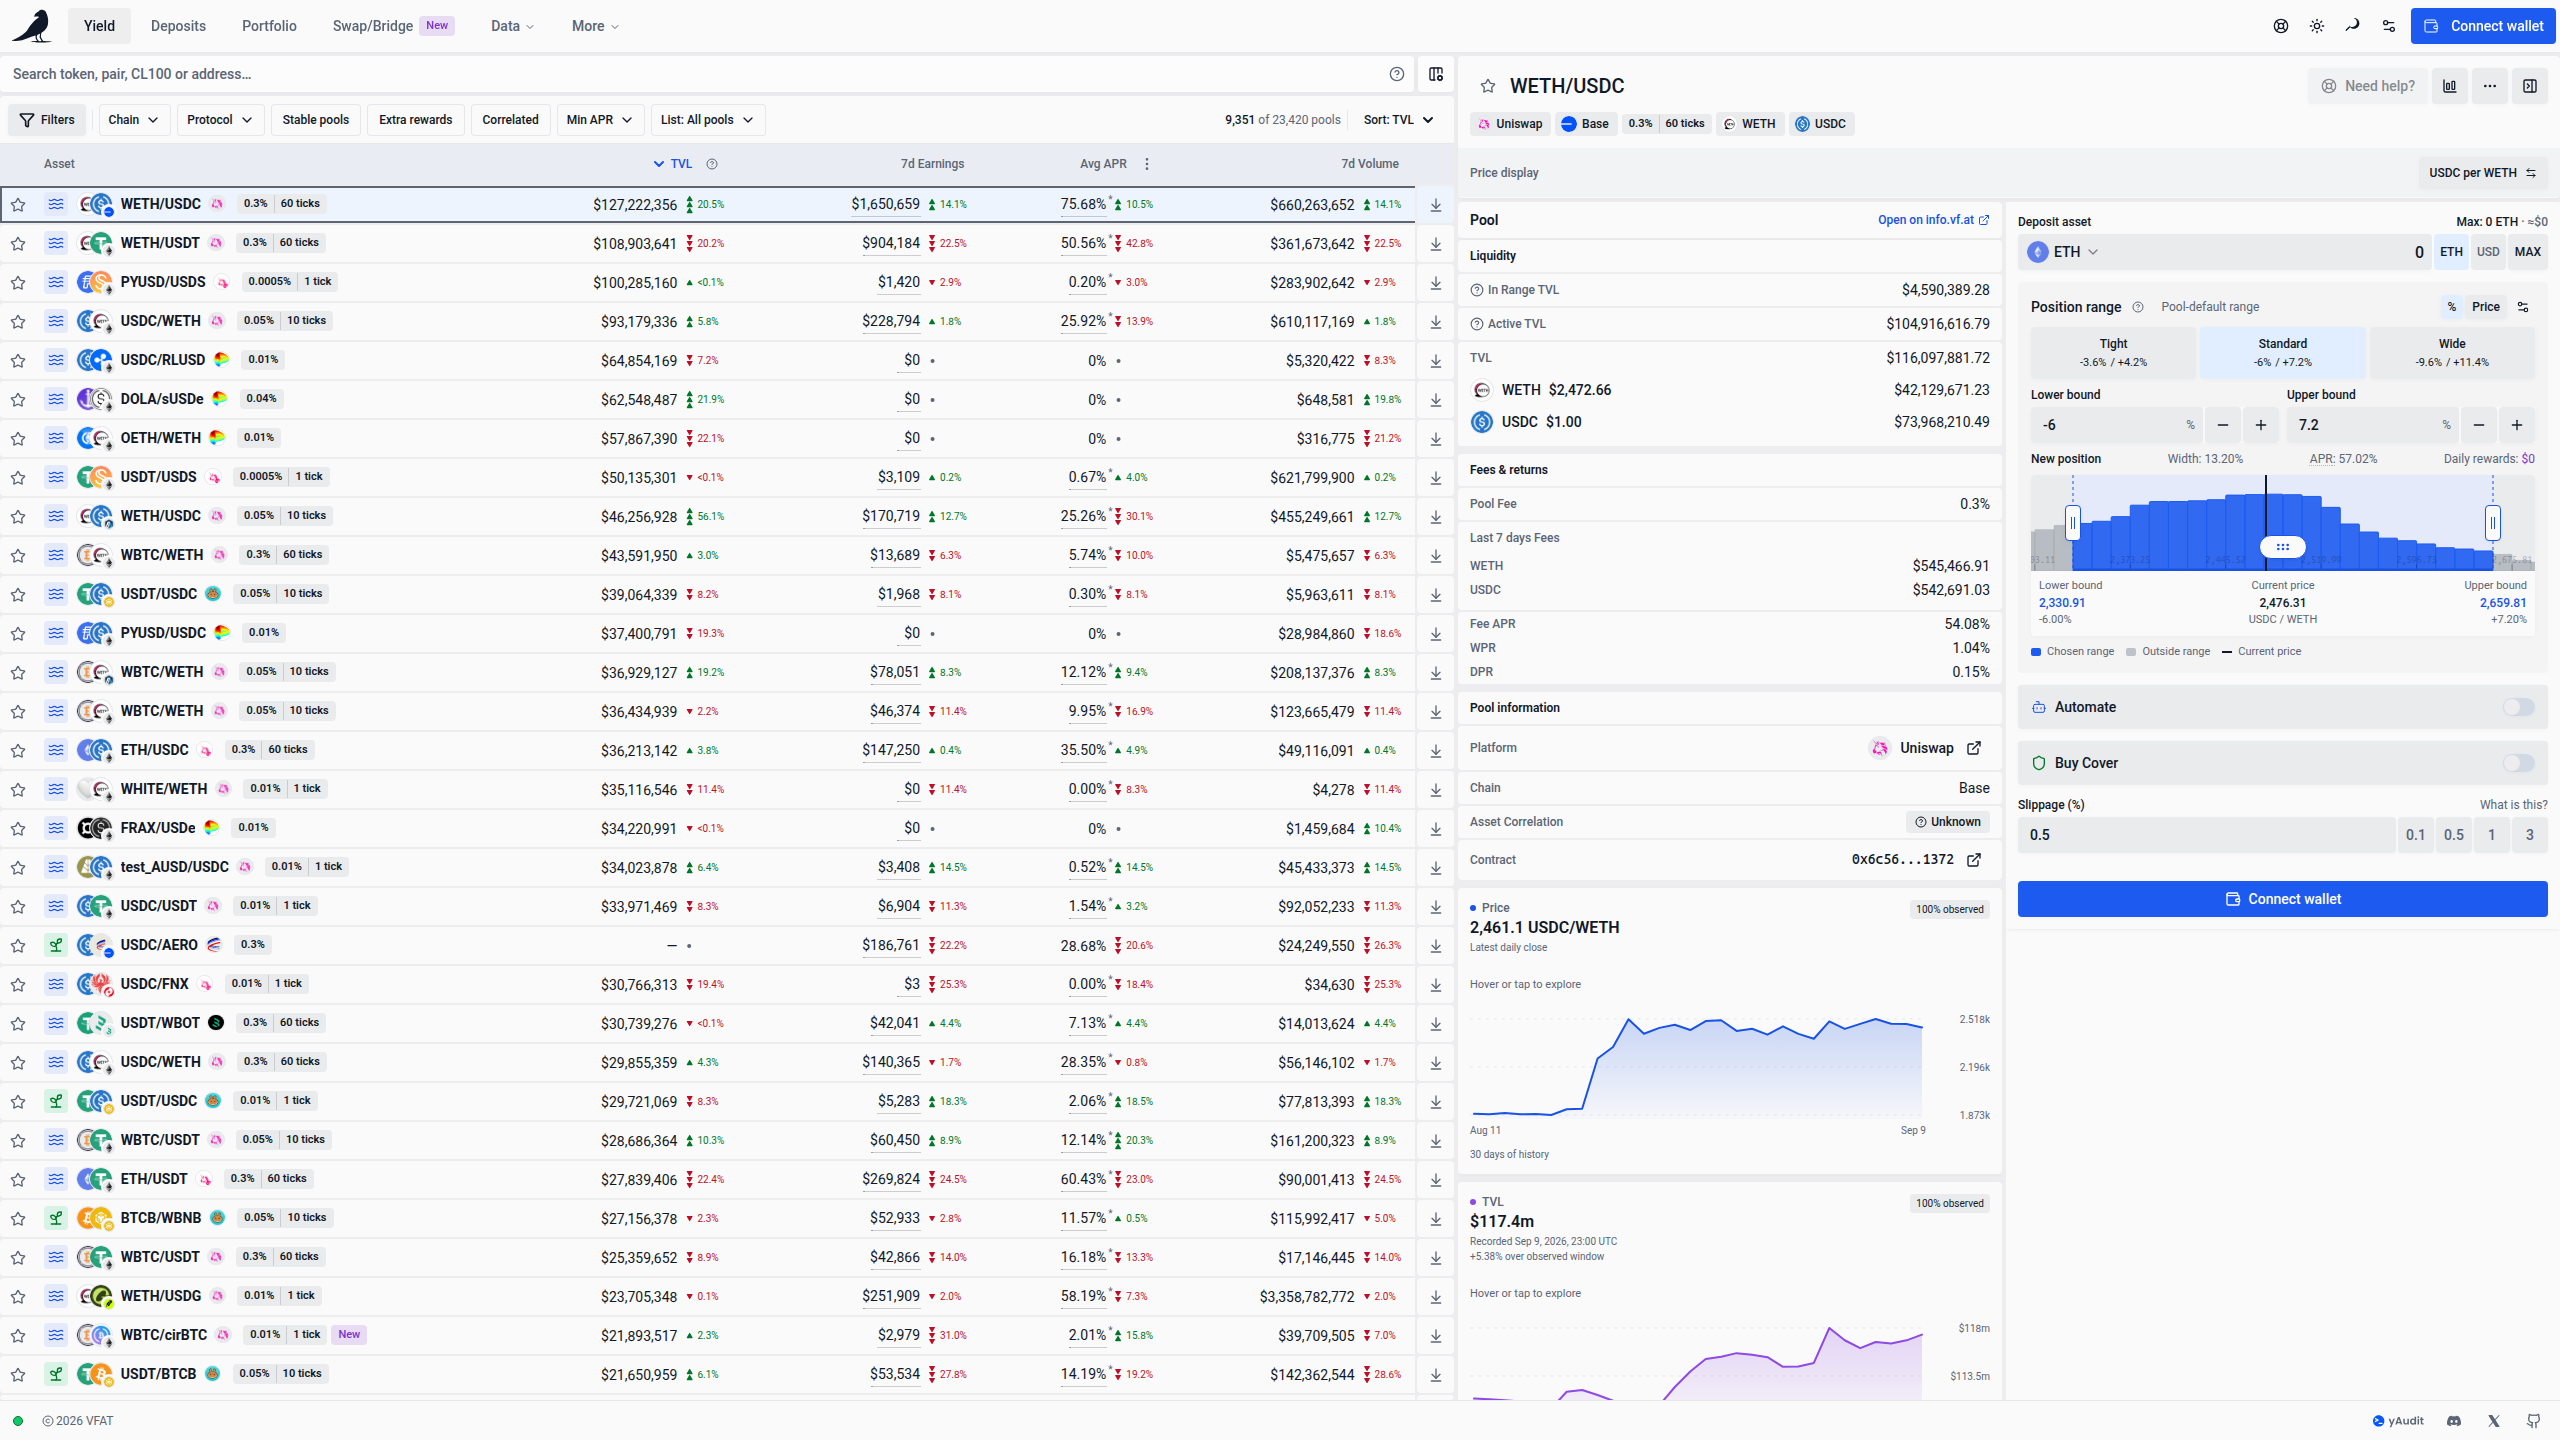Grab the lower bound range handle
The width and height of the screenshot is (2560, 1440).
coord(2073,522)
